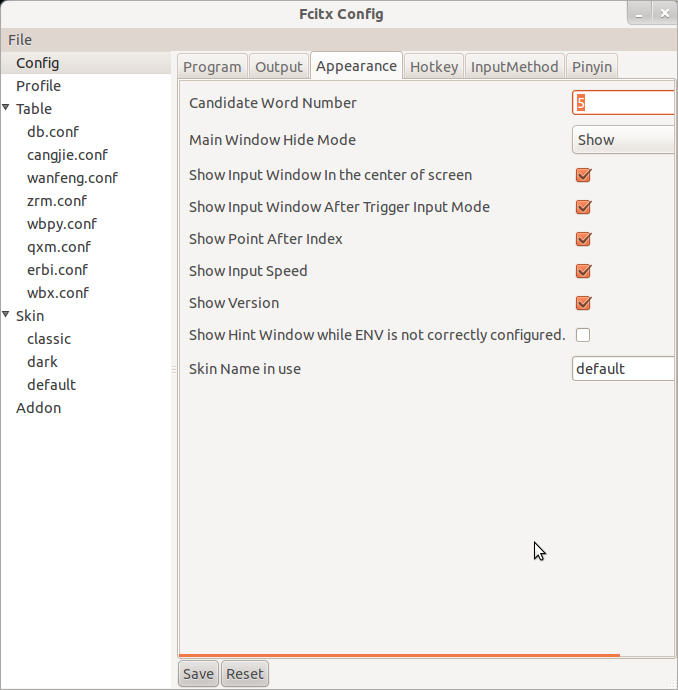Screen dimensions: 678x690
Task: Click the Save button
Action: click(198, 674)
